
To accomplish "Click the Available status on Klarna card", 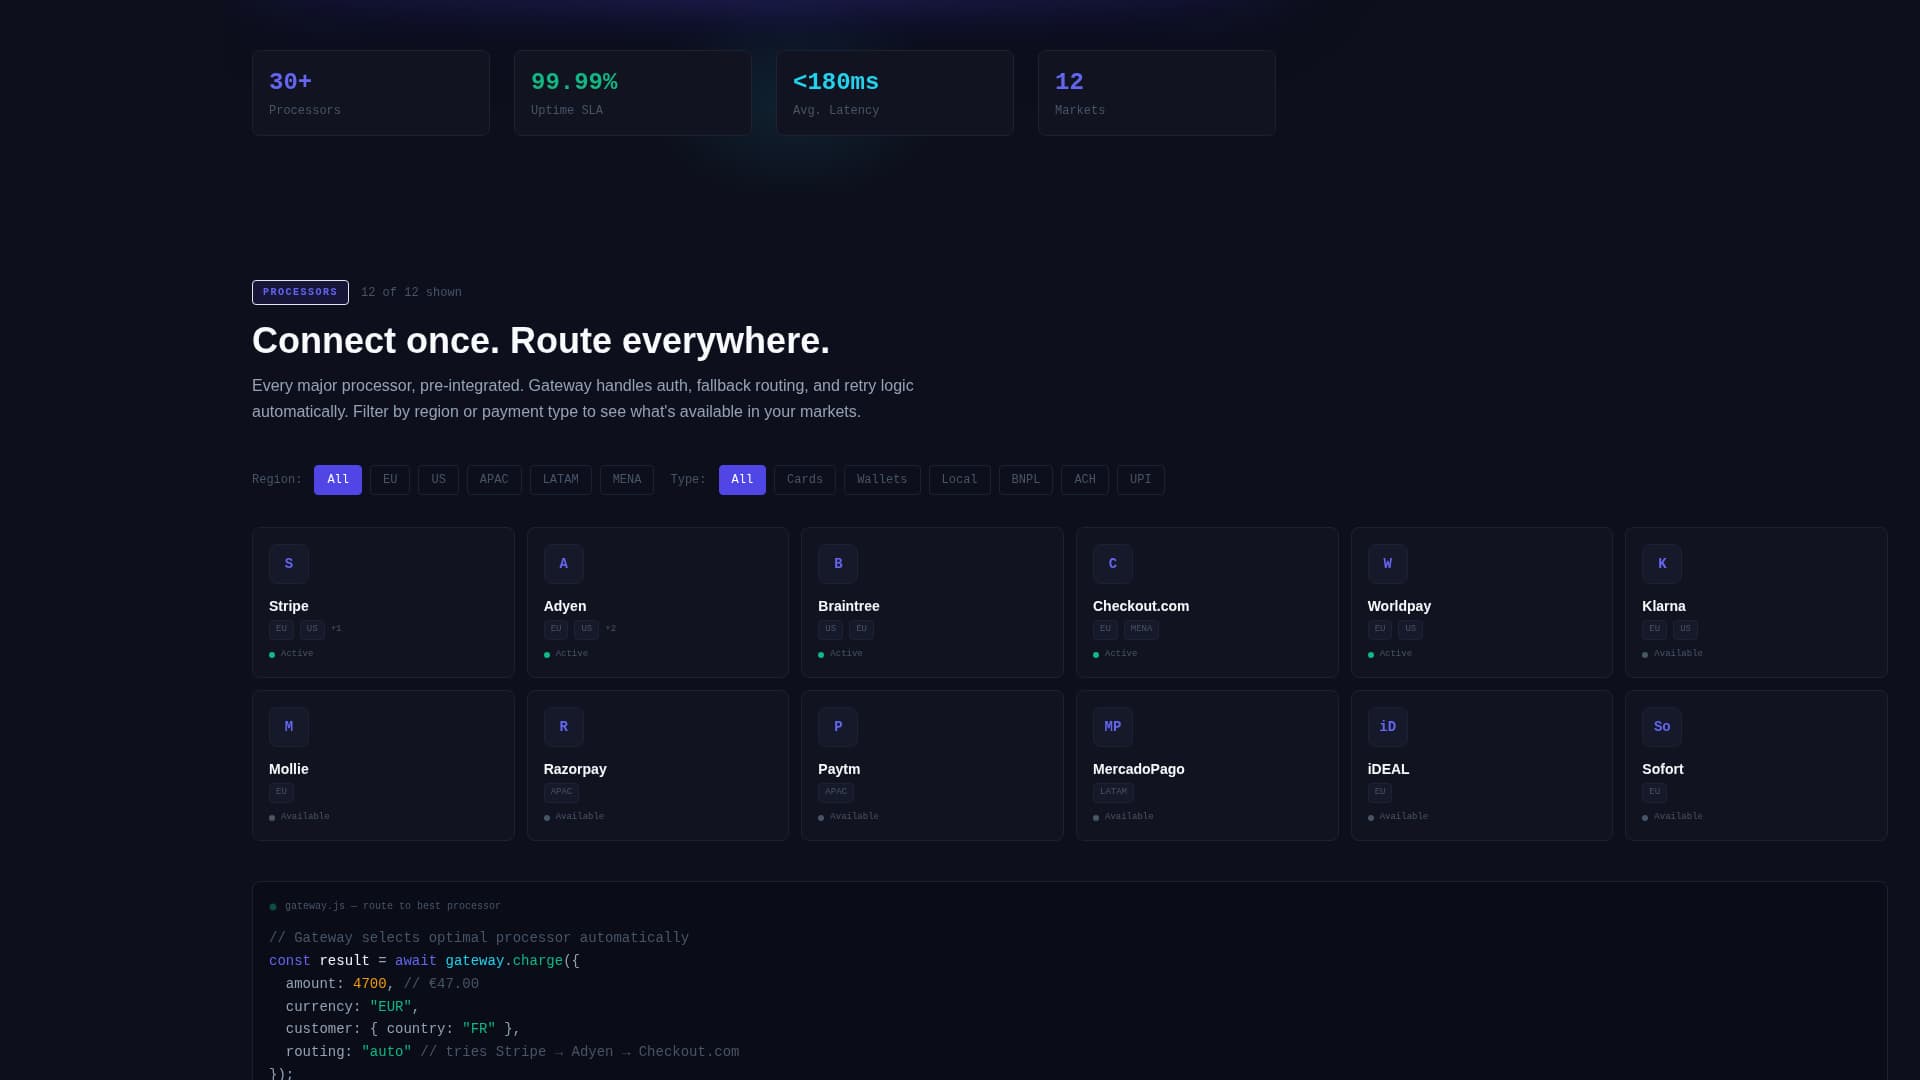I will click(x=1672, y=654).
